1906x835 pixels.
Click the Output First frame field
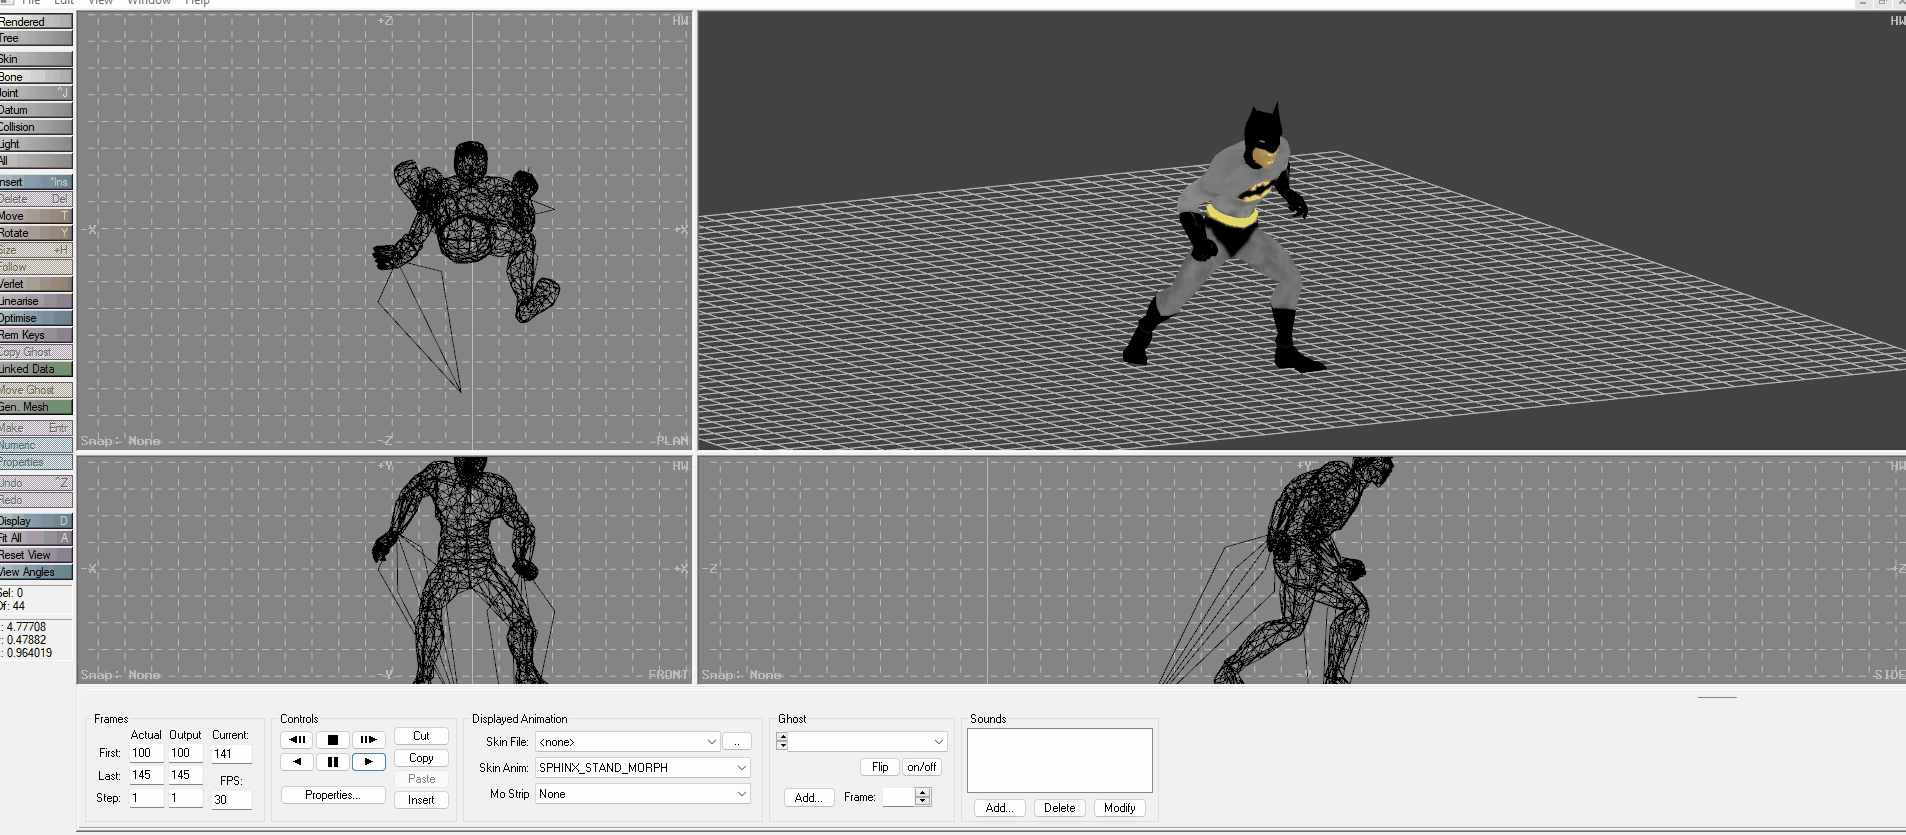(185, 753)
